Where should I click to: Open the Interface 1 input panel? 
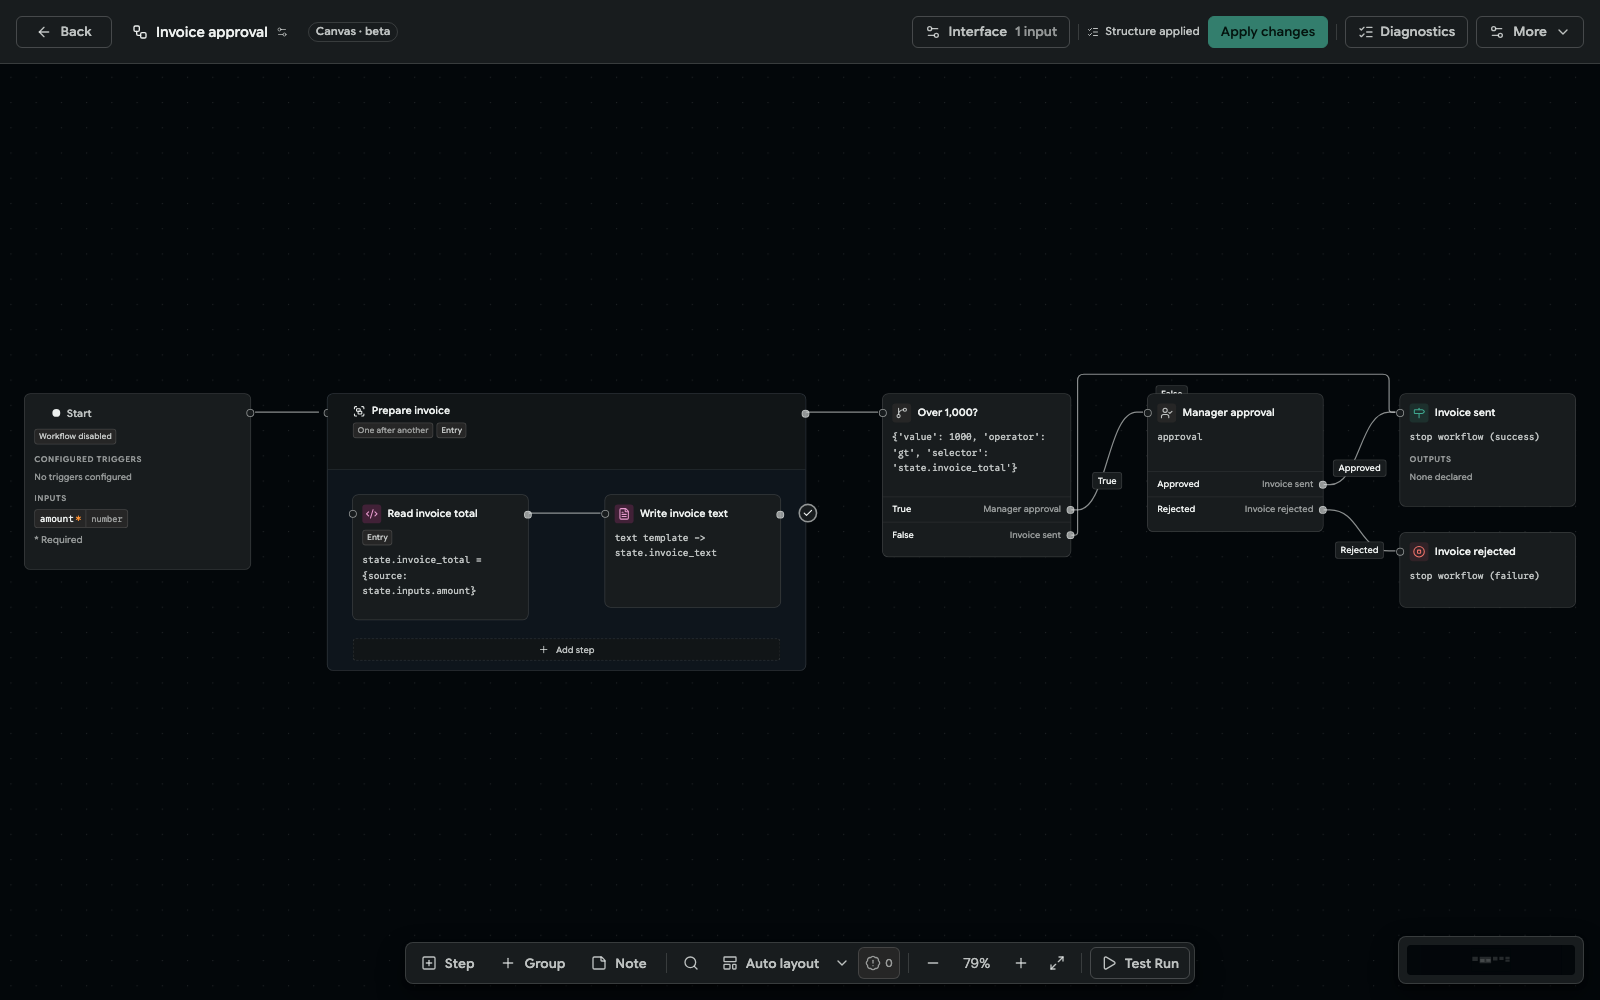tap(991, 32)
